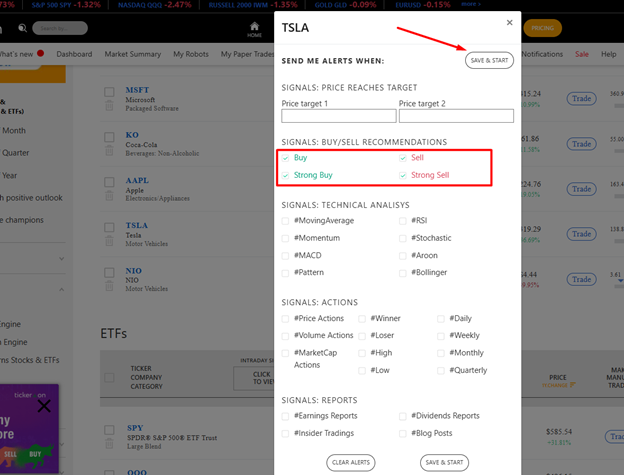The height and width of the screenshot is (475, 624).
Task: Click bottom SAVE & START button
Action: (444, 463)
